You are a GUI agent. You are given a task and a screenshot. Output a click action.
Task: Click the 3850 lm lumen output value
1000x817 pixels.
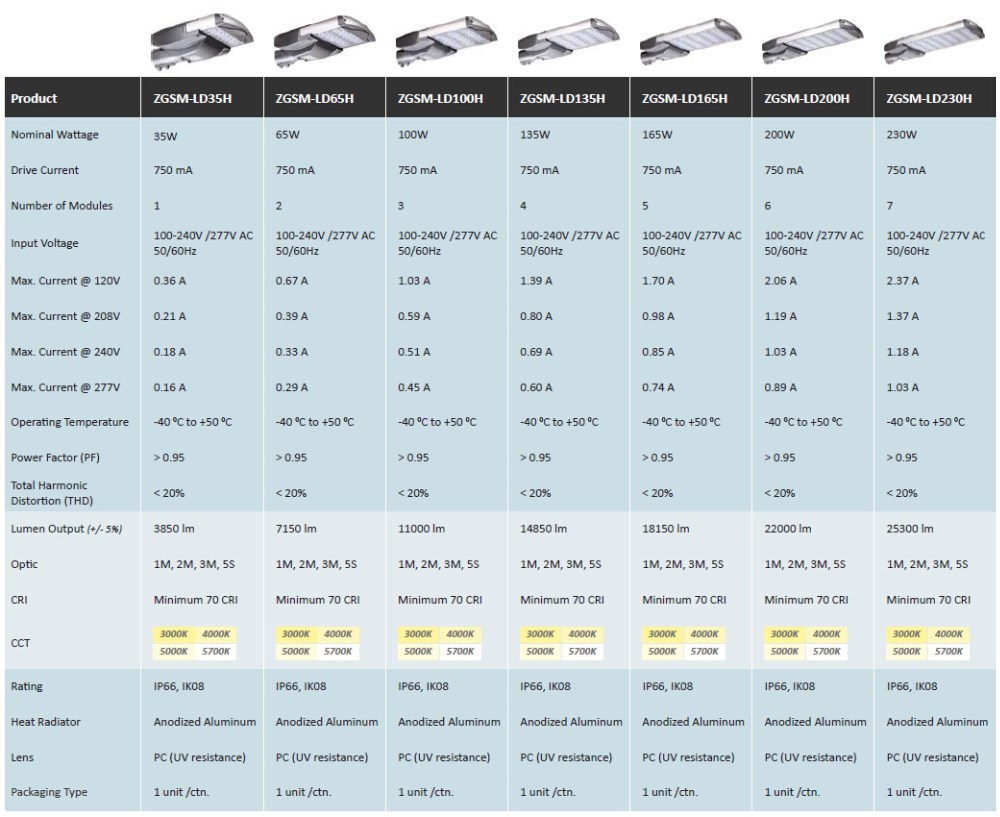point(174,529)
